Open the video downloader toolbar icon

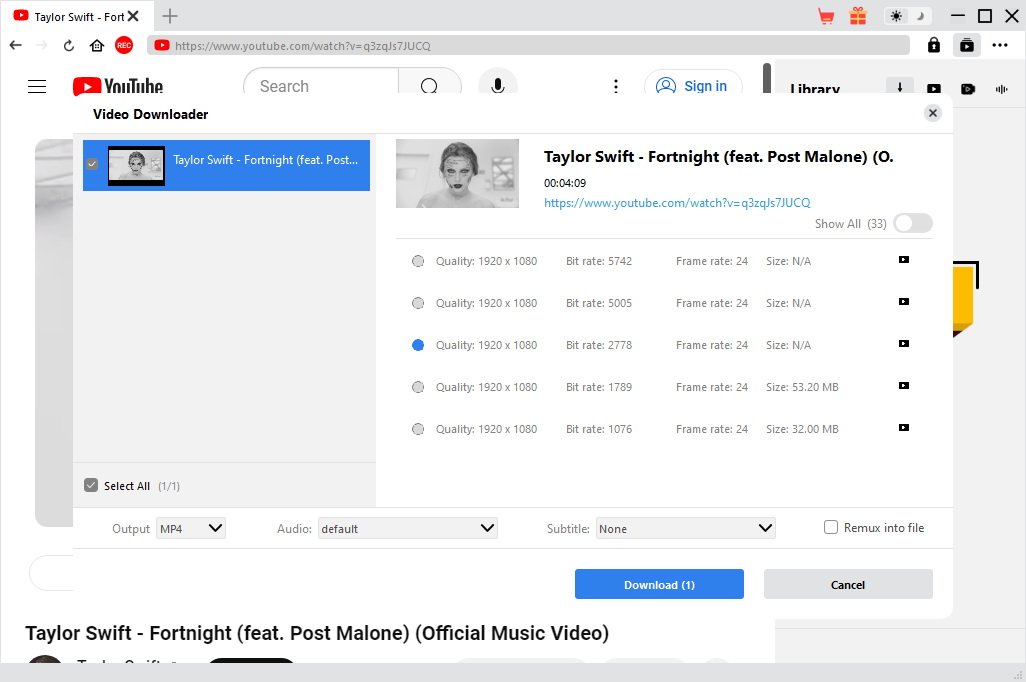[x=966, y=45]
